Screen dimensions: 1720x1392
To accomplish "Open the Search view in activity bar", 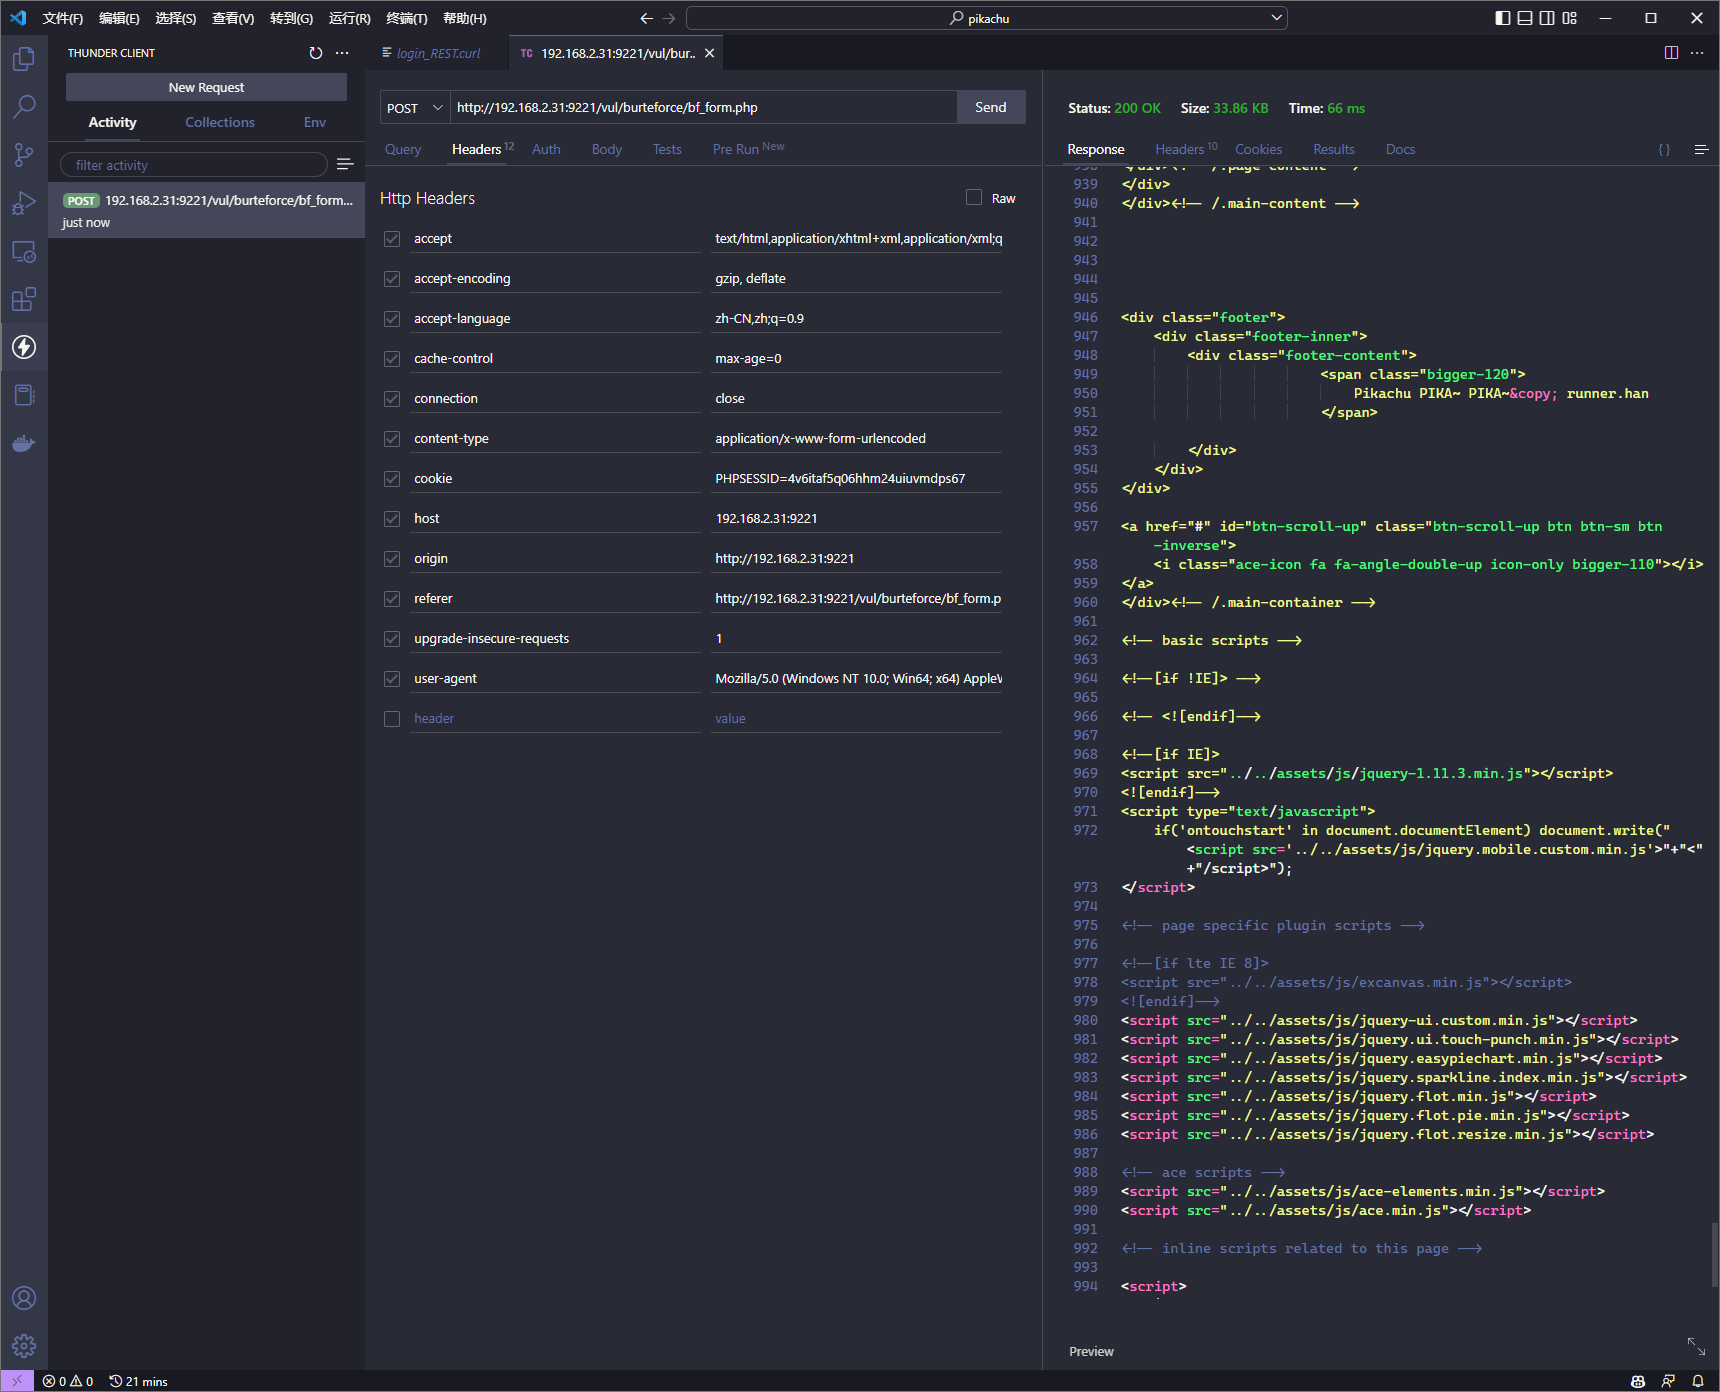I will point(24,107).
